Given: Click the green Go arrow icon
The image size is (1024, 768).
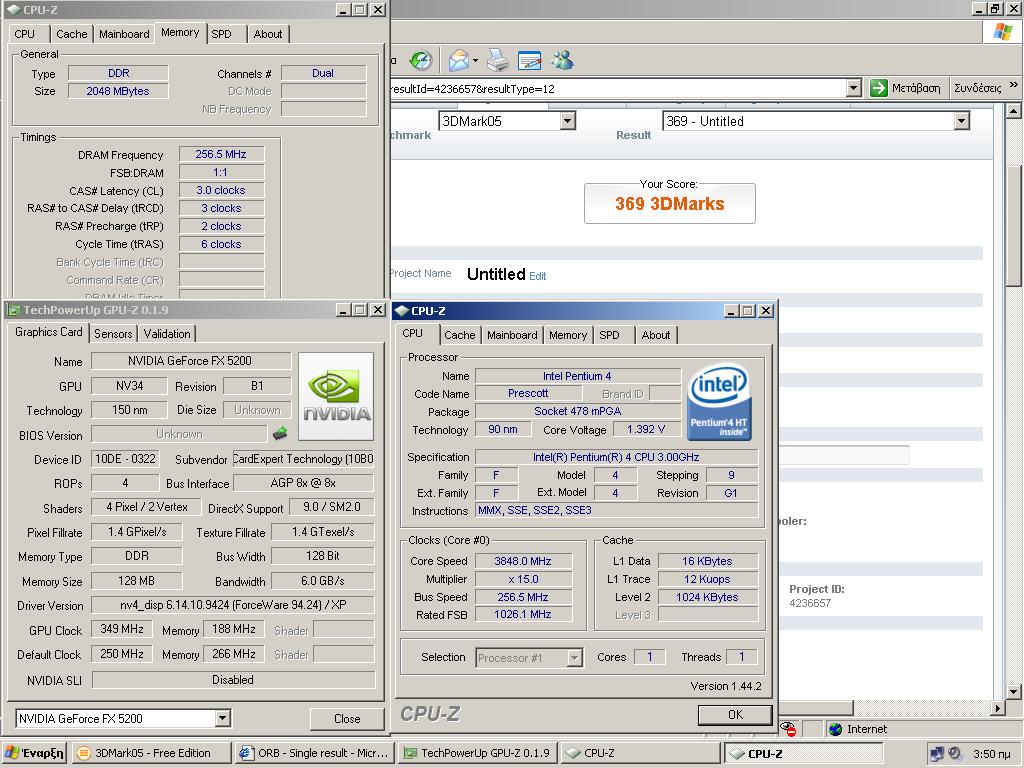Looking at the screenshot, I should [x=879, y=88].
